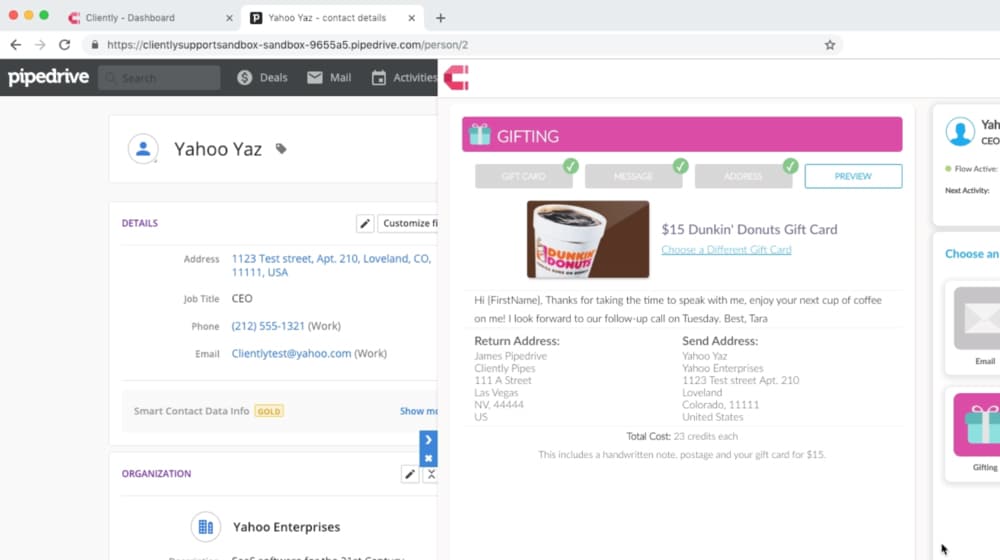This screenshot has width=1000, height=560.
Task: Click the Cliently logo in the side panel
Action: point(456,78)
